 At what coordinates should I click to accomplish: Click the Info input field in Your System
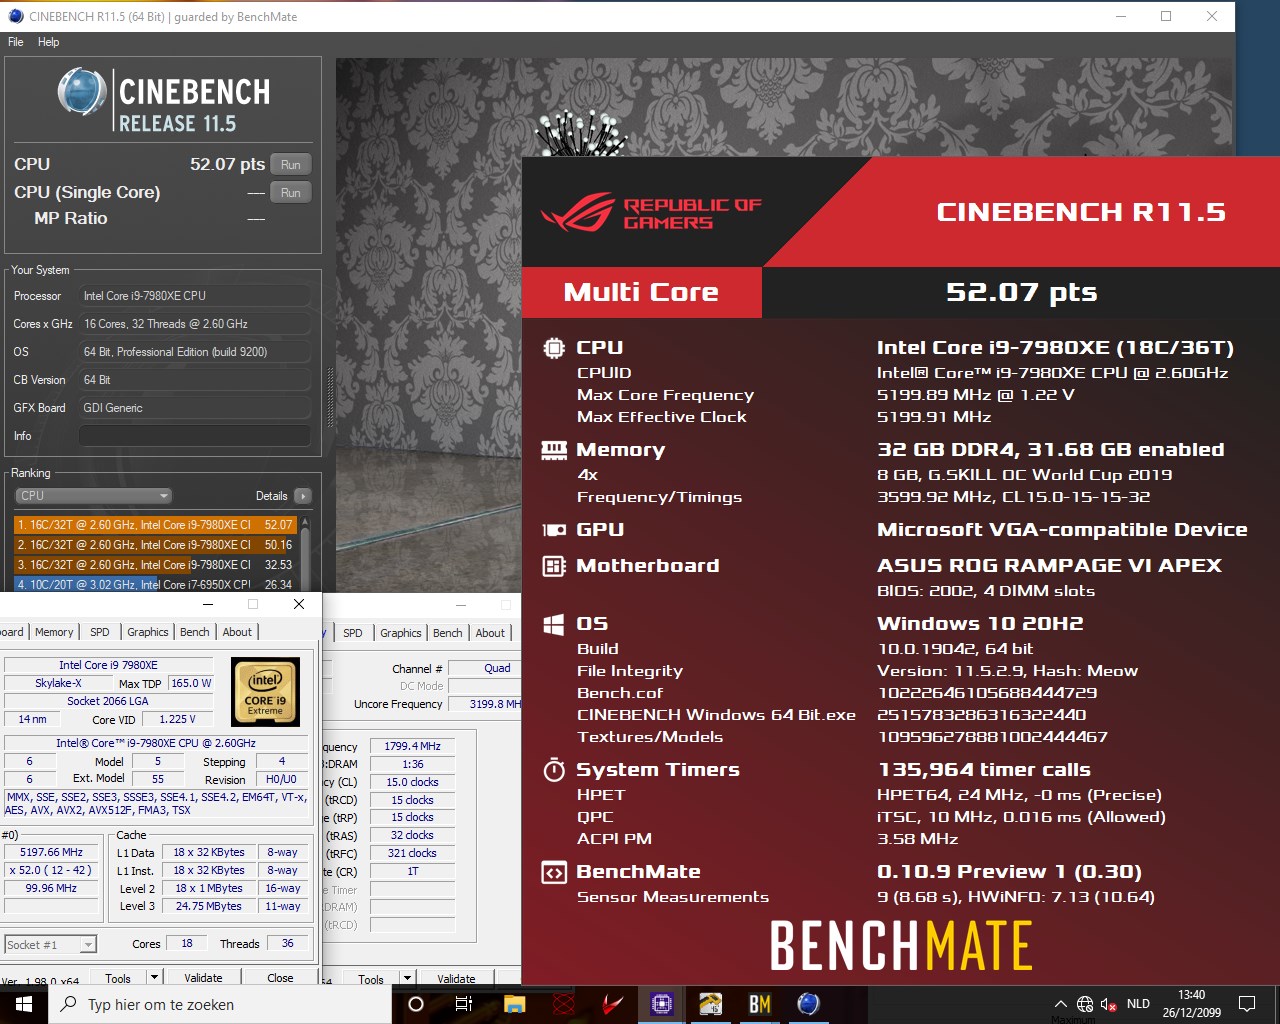coord(195,436)
